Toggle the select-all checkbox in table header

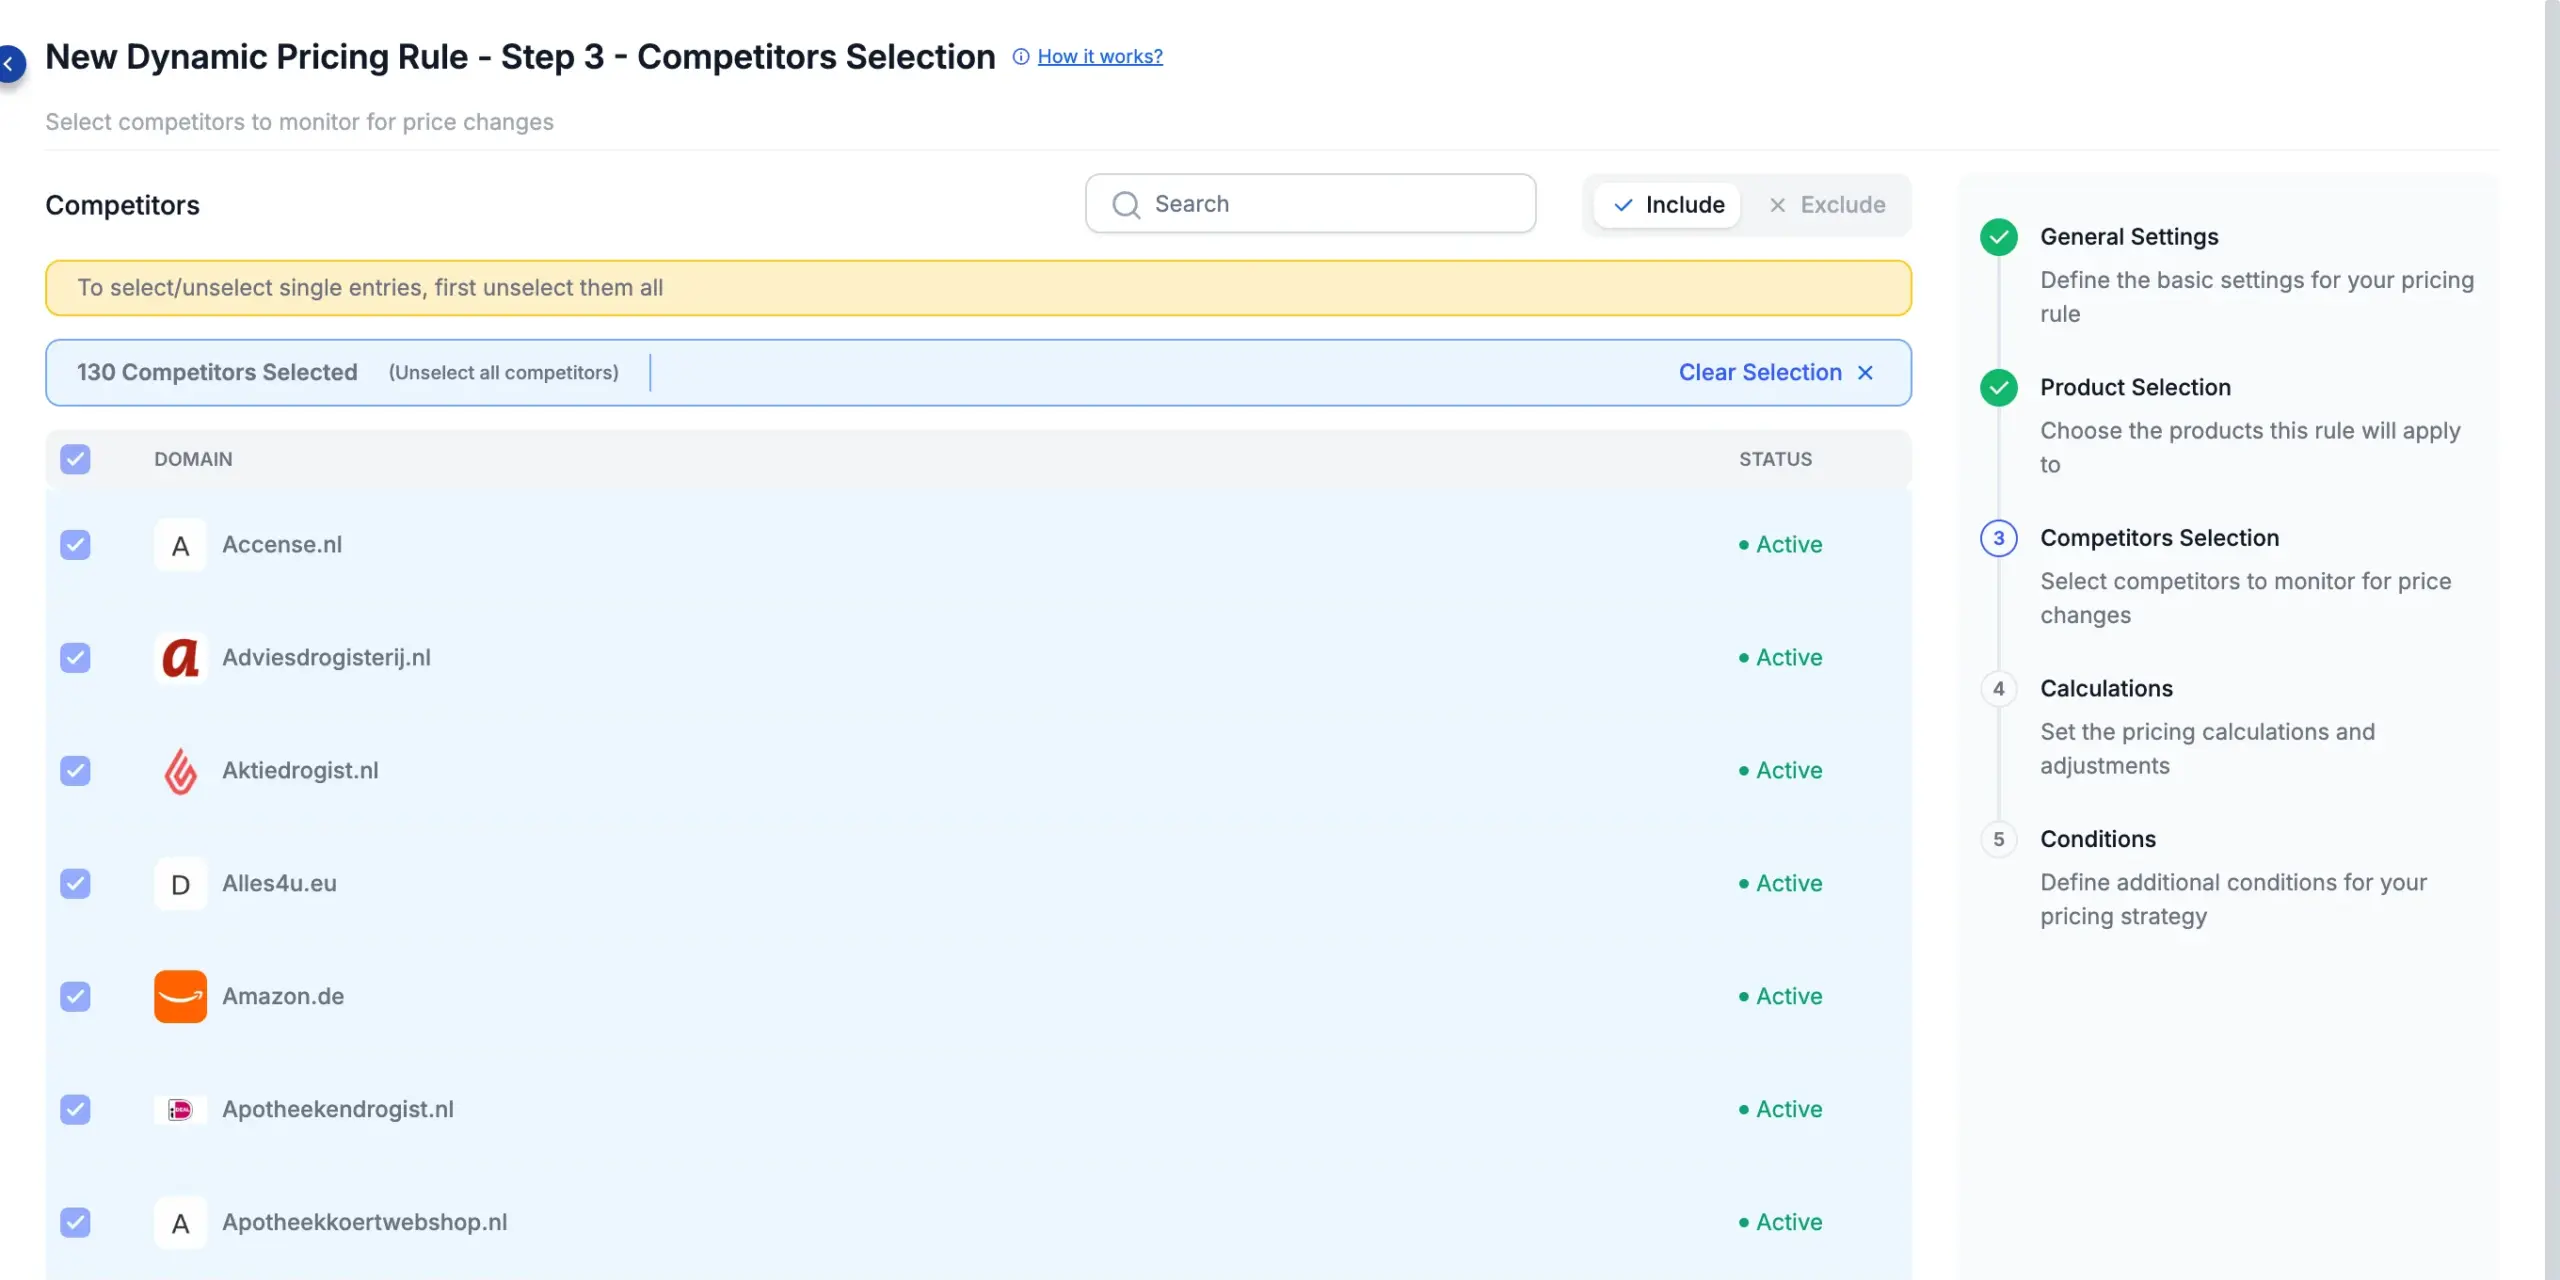(75, 459)
